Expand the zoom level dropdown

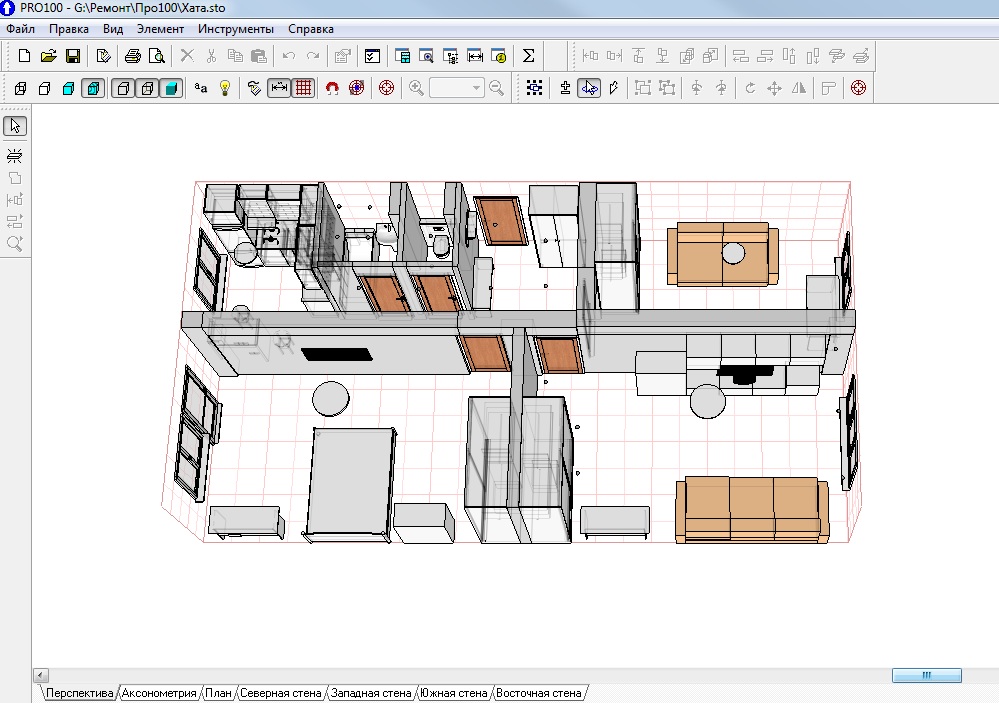tap(475, 88)
